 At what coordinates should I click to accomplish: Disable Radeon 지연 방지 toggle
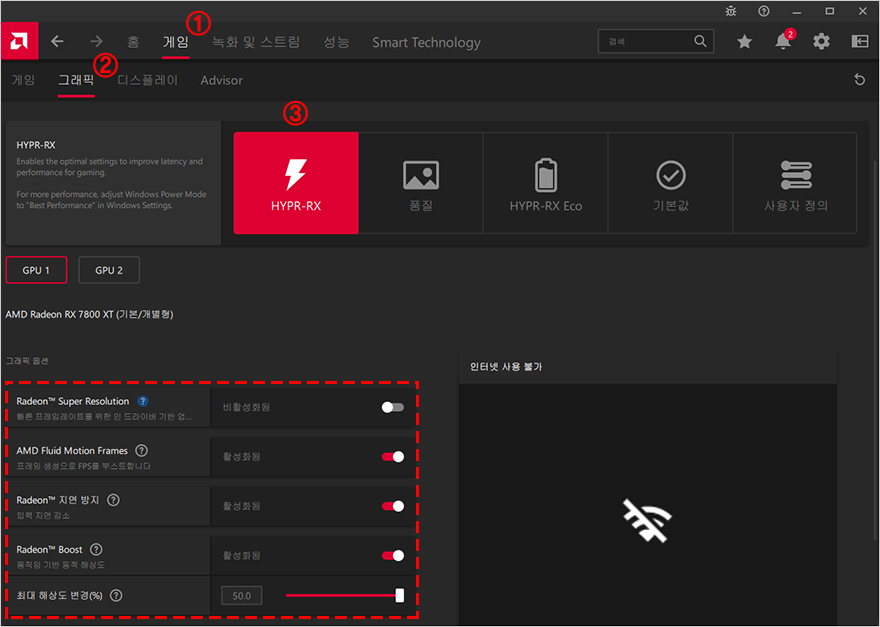coord(392,506)
